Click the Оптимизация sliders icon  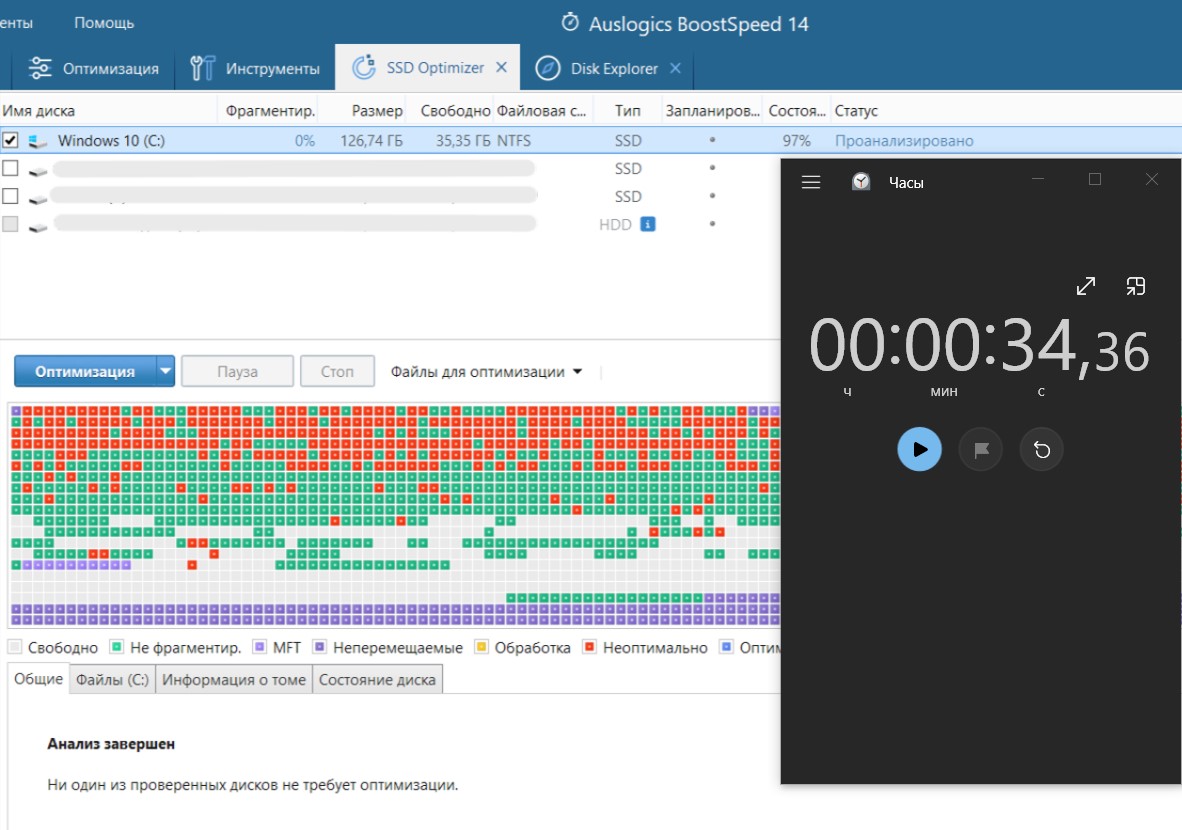(x=40, y=69)
